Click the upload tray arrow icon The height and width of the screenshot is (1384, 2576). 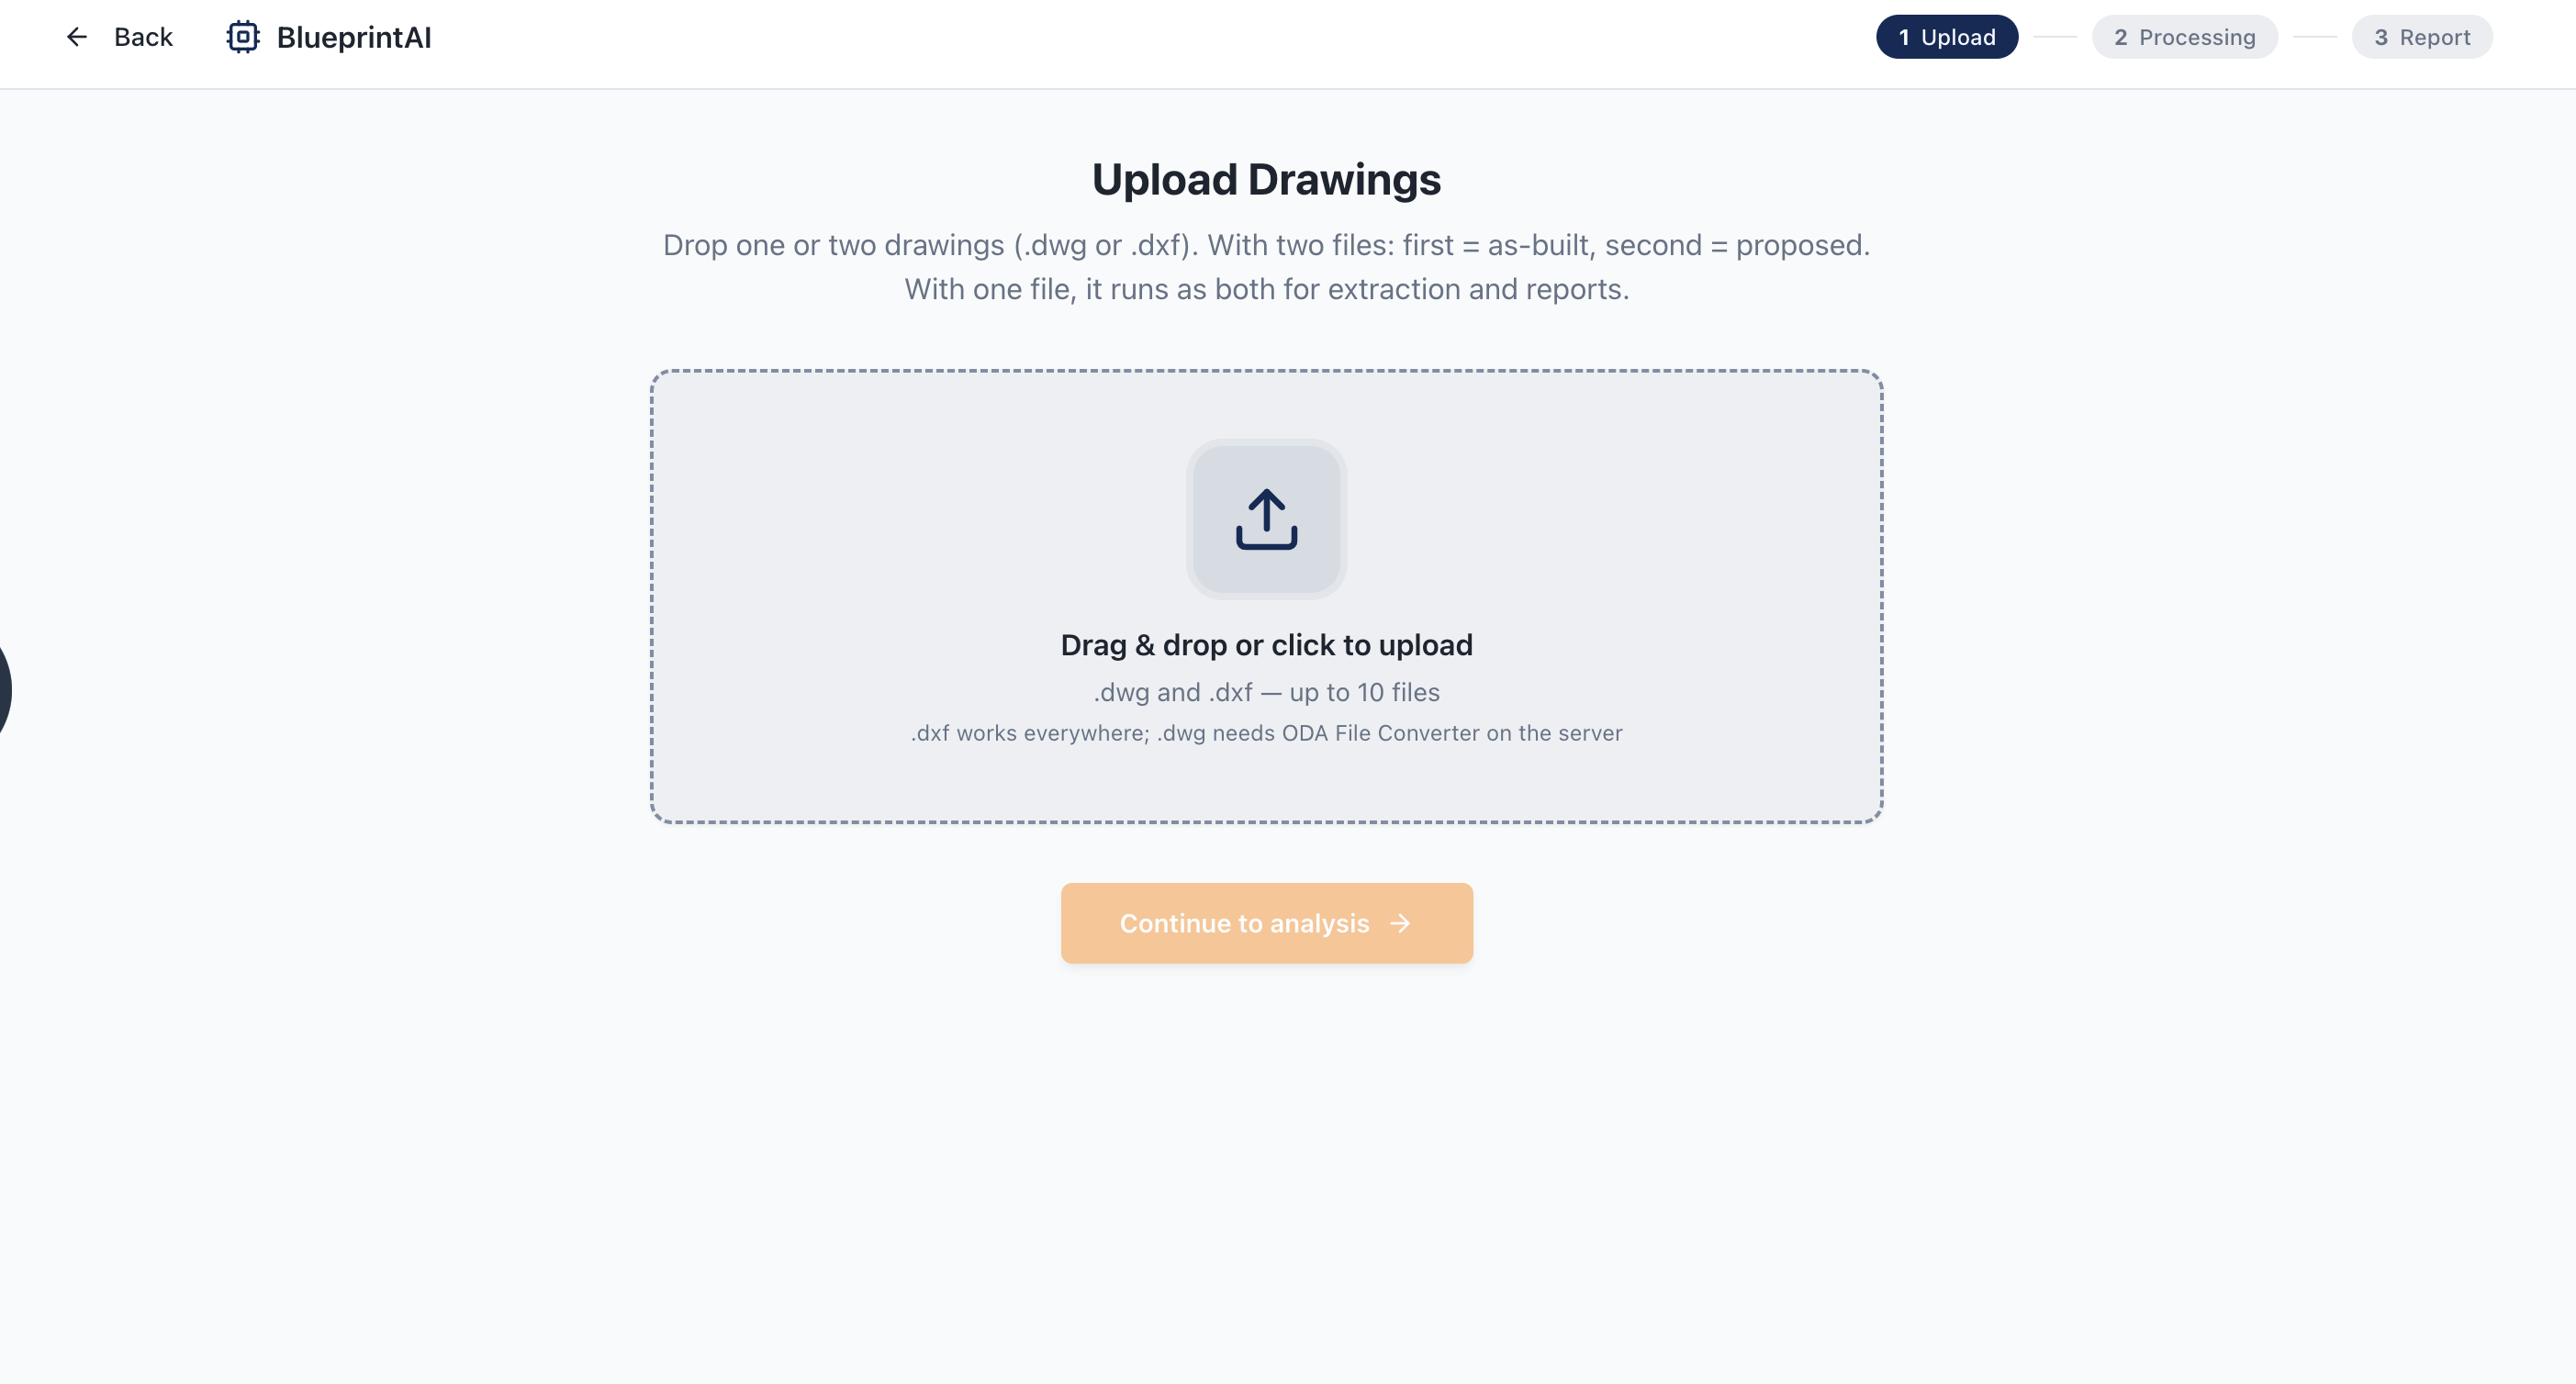tap(1266, 519)
